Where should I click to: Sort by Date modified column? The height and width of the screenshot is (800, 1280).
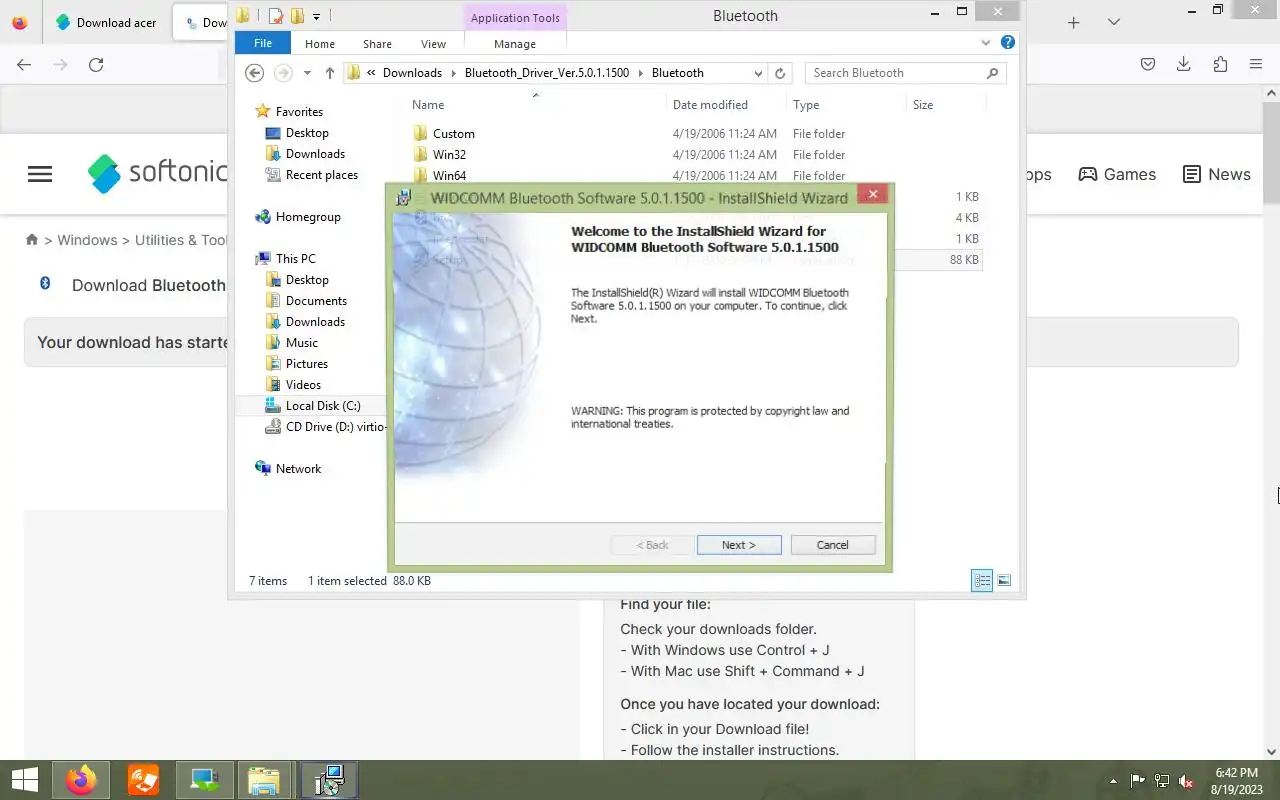pyautogui.click(x=710, y=105)
